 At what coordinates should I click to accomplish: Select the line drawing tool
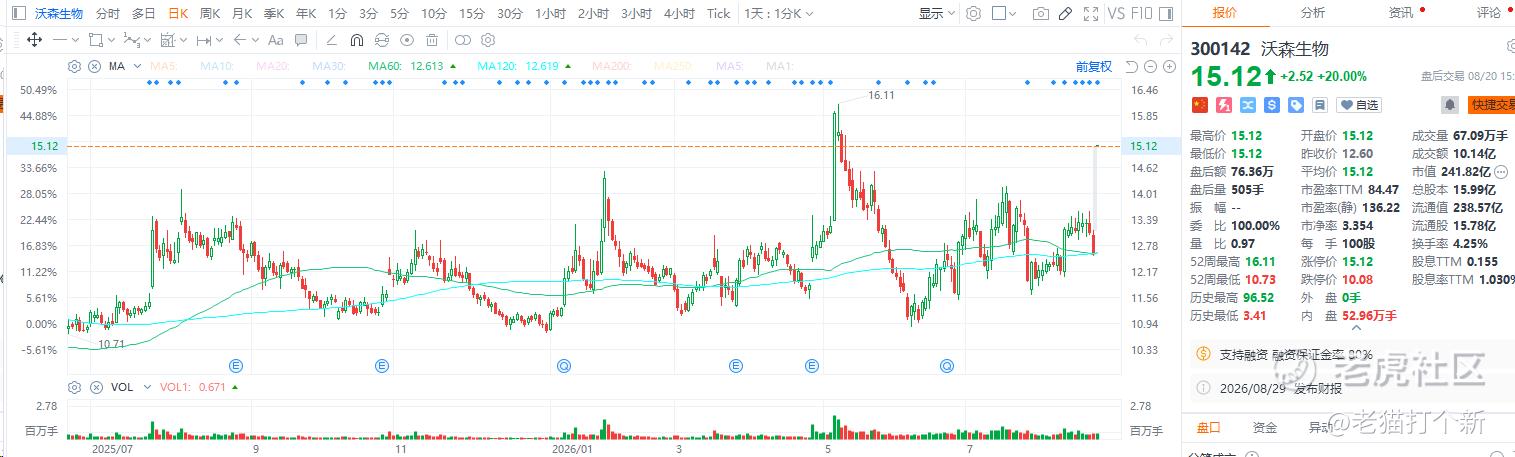(60, 40)
